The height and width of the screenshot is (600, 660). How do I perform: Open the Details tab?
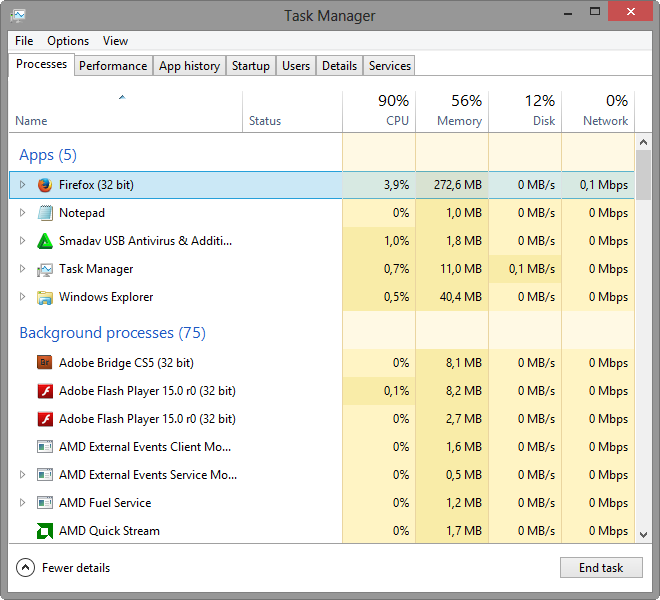[339, 66]
